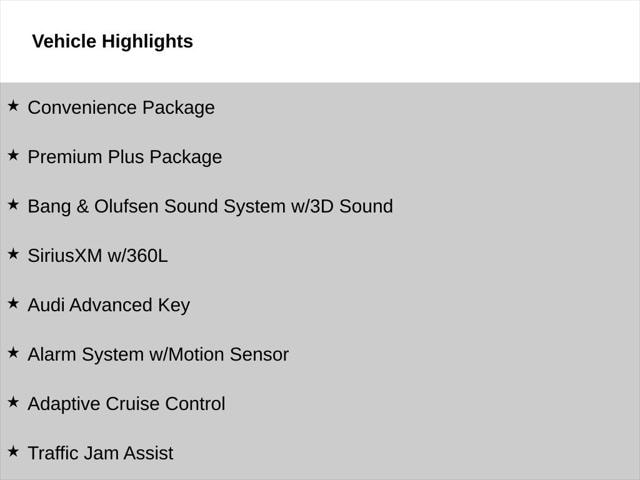Click the star bullet next to Premium Plus Package
The height and width of the screenshot is (480, 640).
coord(13,155)
